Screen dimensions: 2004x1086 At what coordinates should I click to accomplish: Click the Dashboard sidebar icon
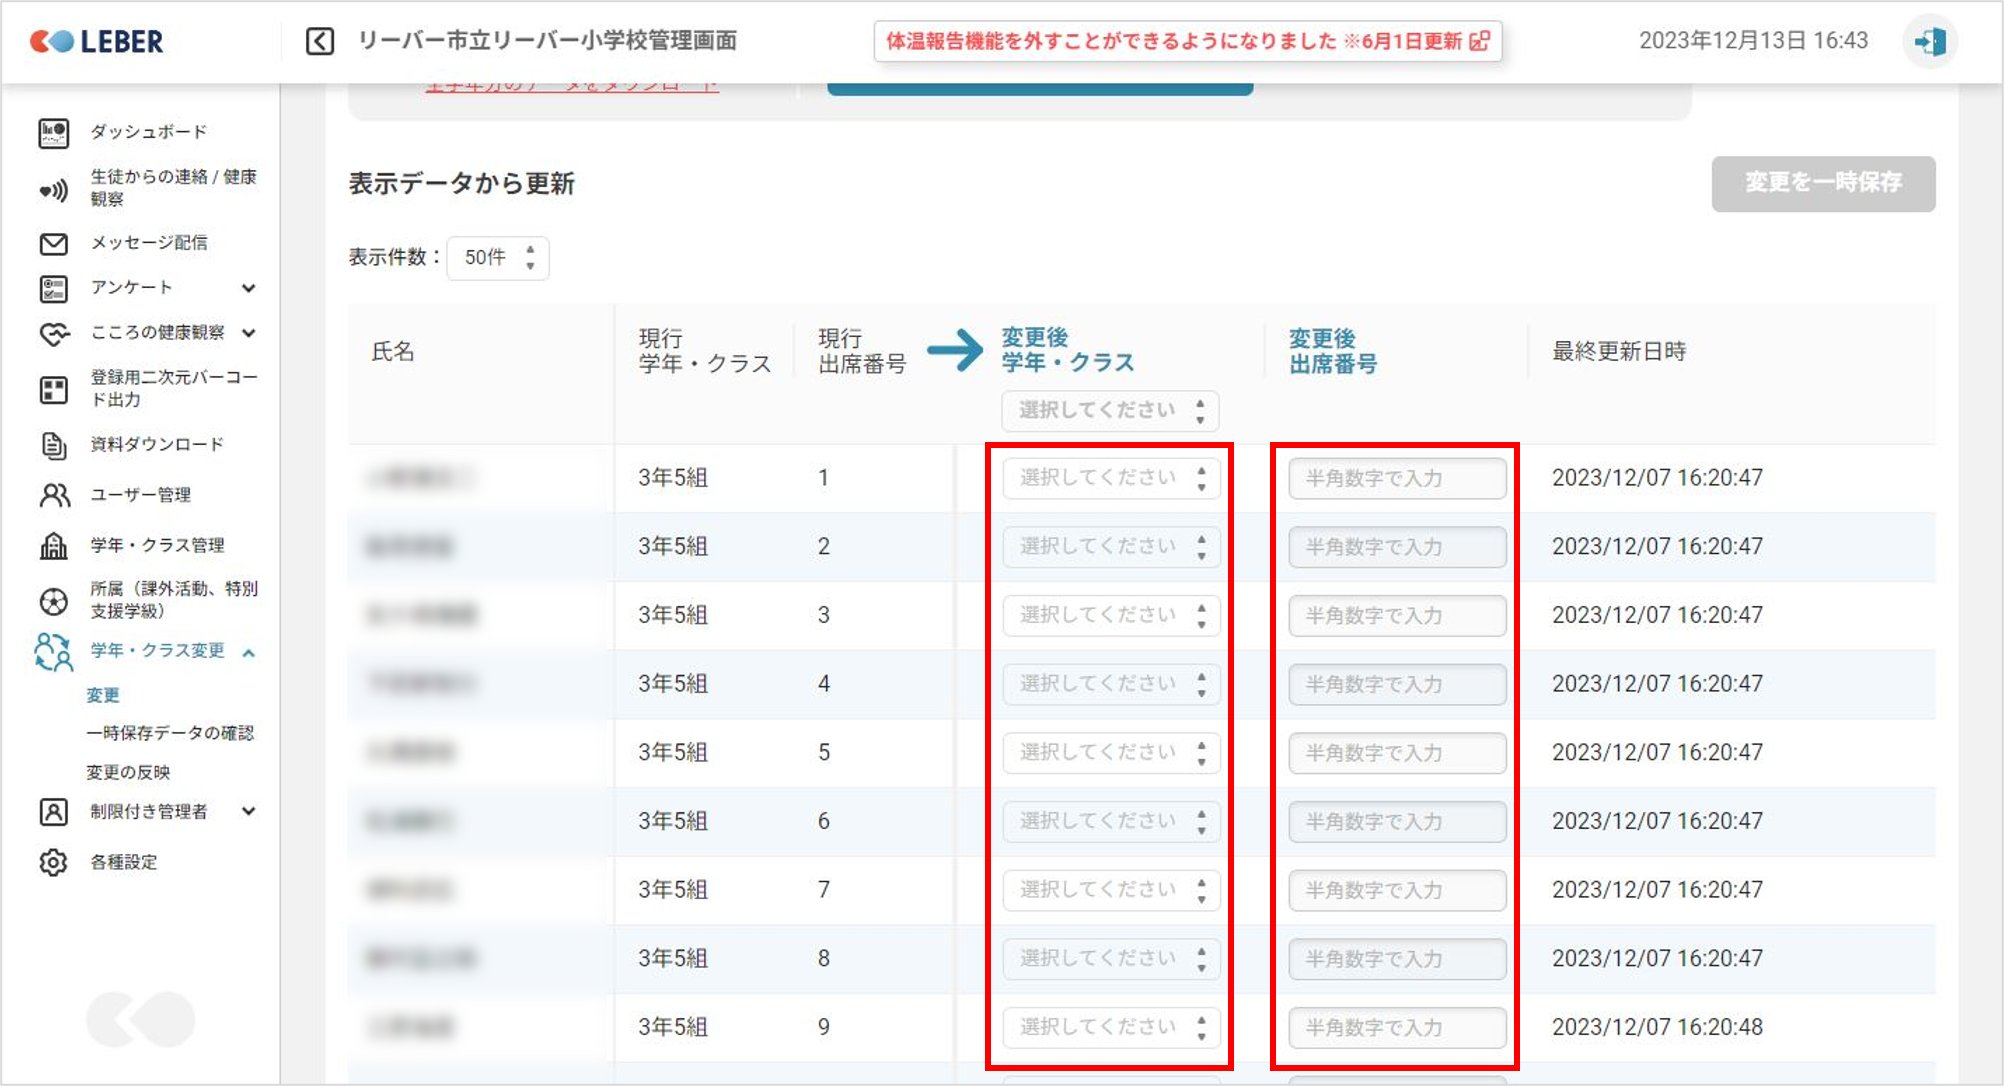click(53, 133)
